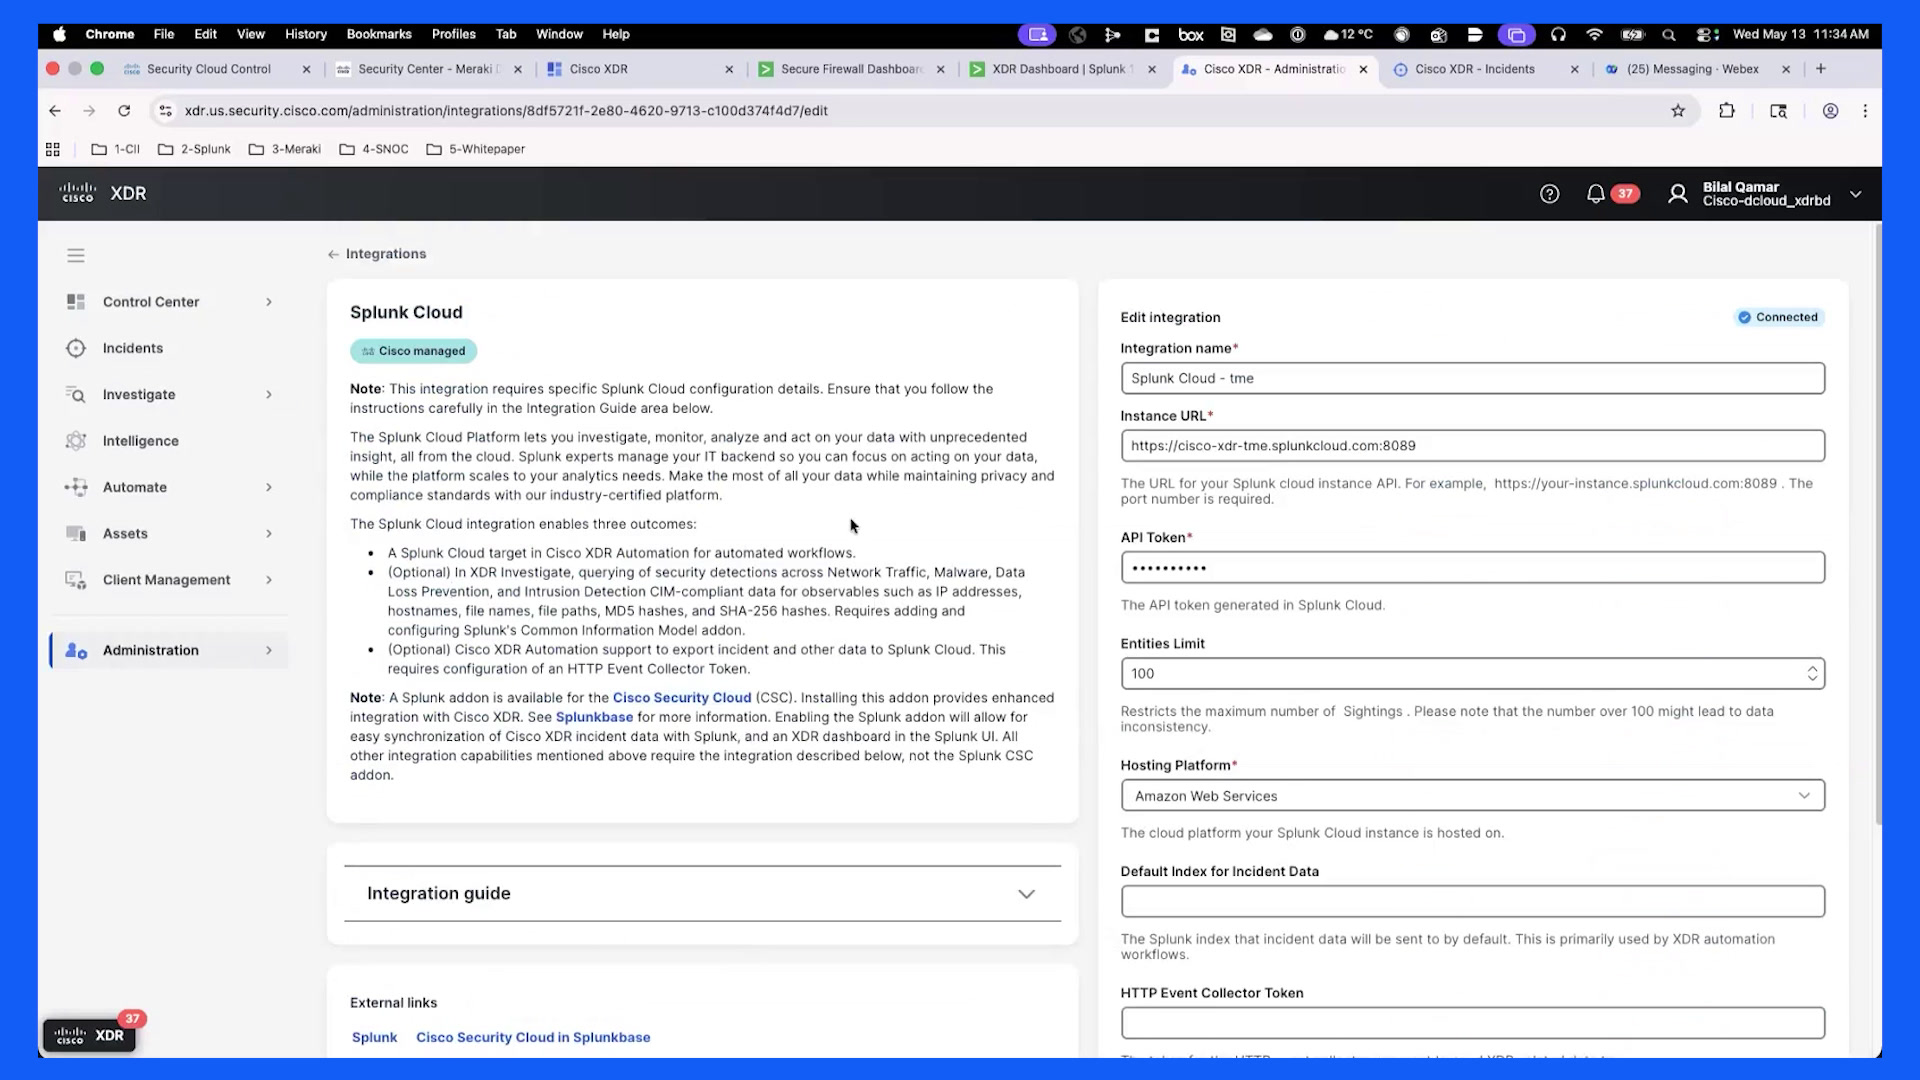Click the Cisco XDR logo in header
Viewport: 1920px width, 1080px height.
102,193
